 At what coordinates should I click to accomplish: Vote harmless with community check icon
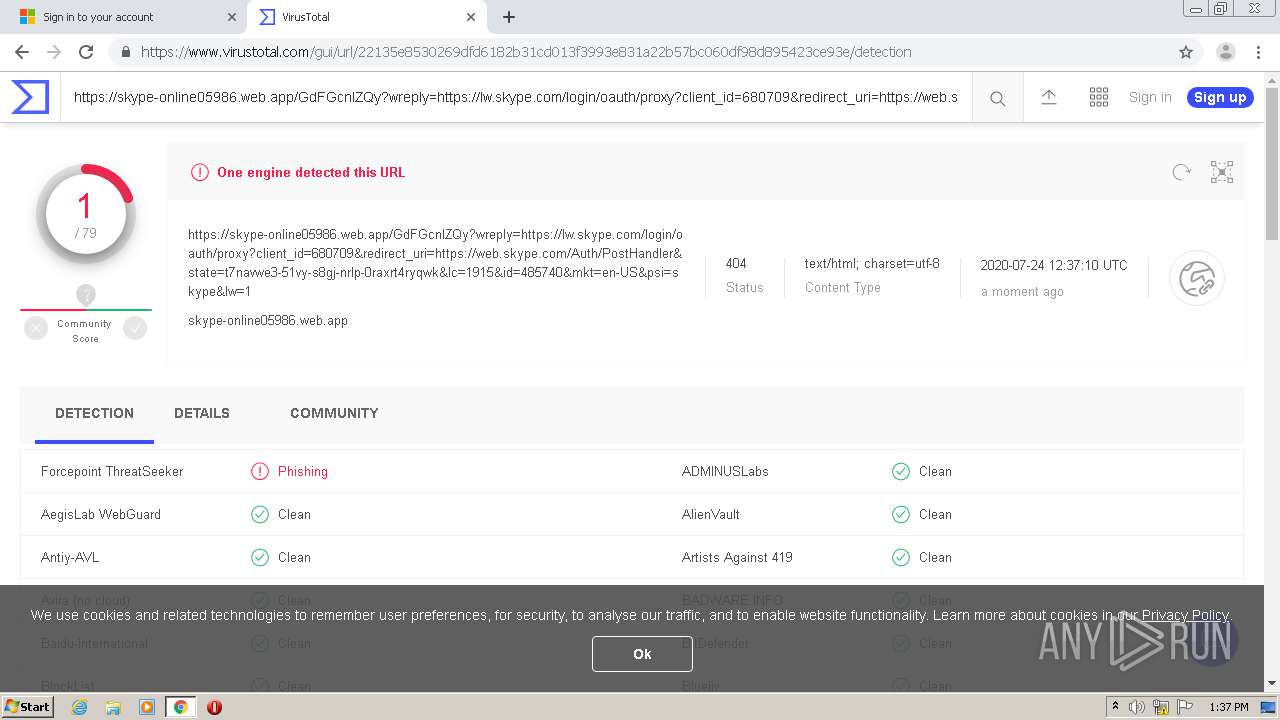click(135, 327)
